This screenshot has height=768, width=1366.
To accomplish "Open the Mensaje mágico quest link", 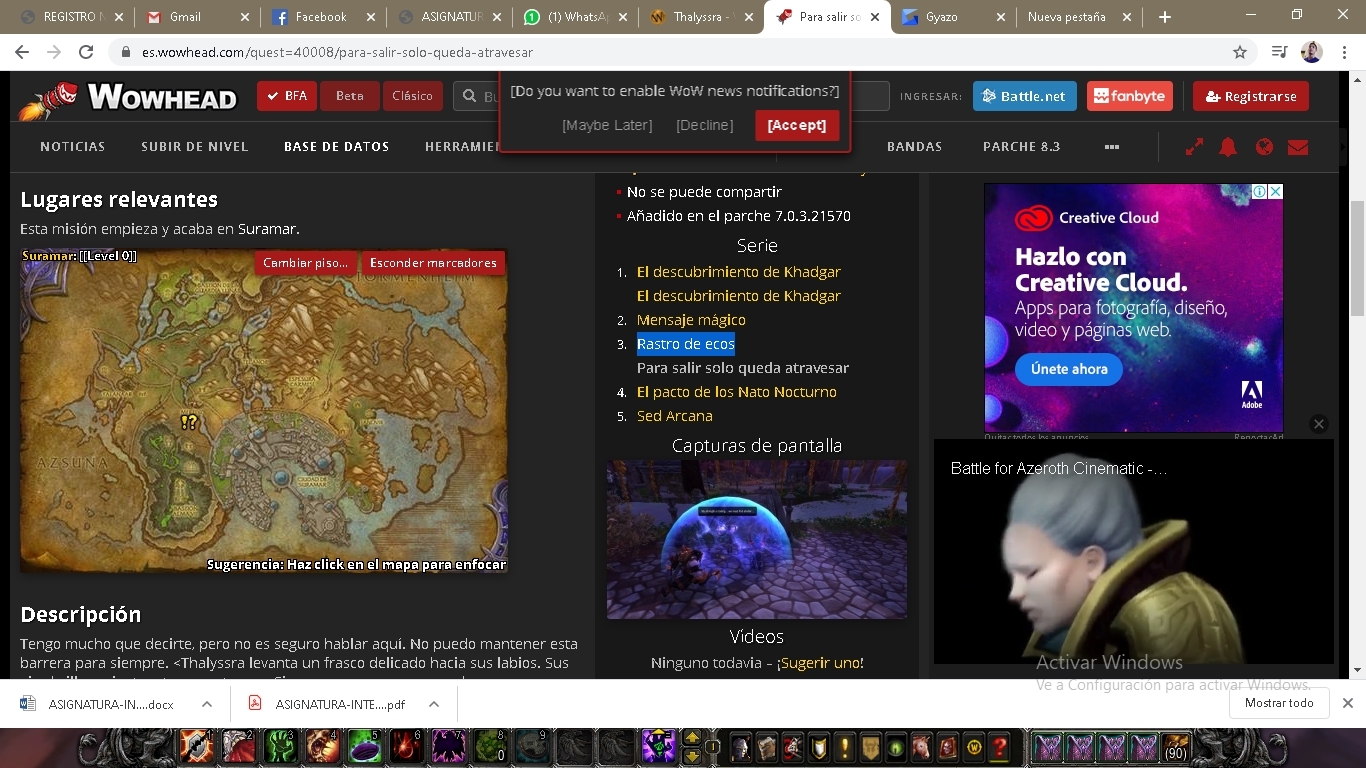I will point(691,320).
